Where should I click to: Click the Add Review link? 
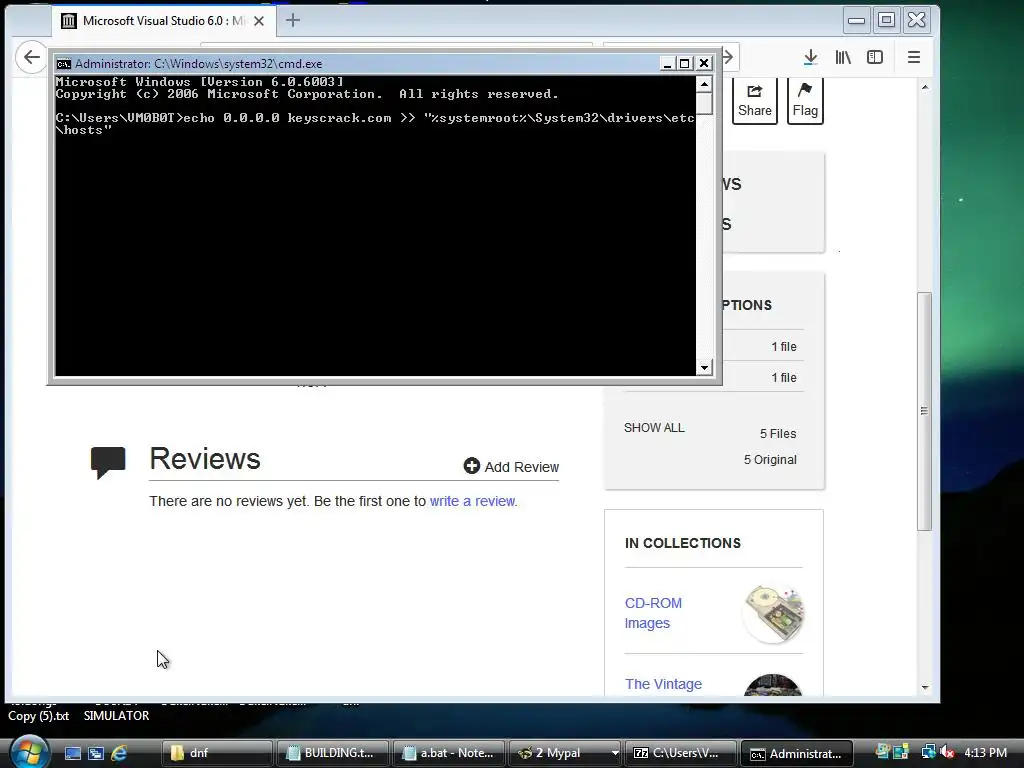[x=511, y=466]
